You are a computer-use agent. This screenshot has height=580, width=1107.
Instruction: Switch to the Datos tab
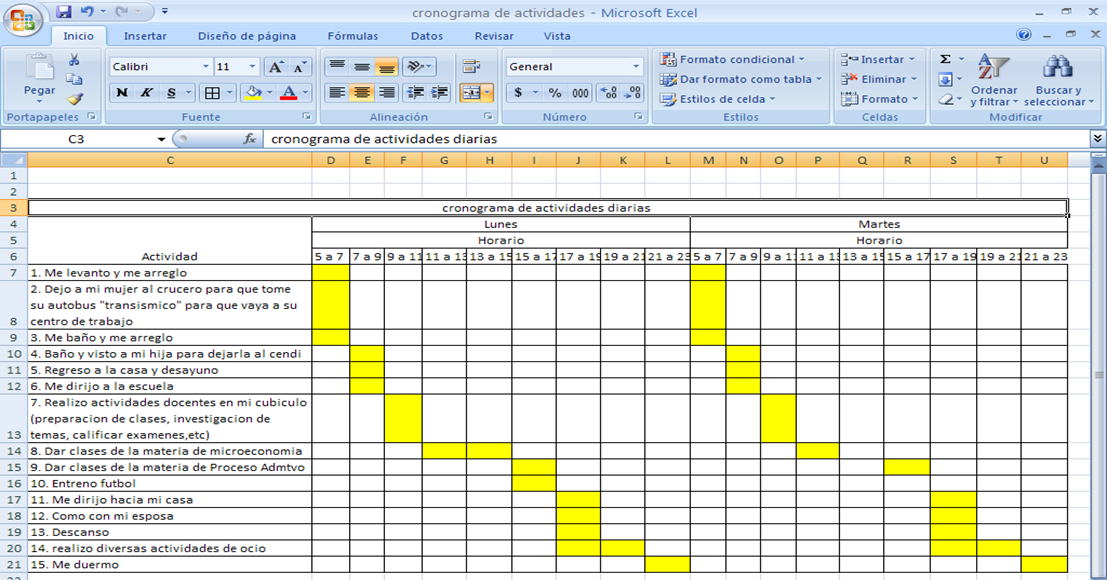tap(427, 36)
